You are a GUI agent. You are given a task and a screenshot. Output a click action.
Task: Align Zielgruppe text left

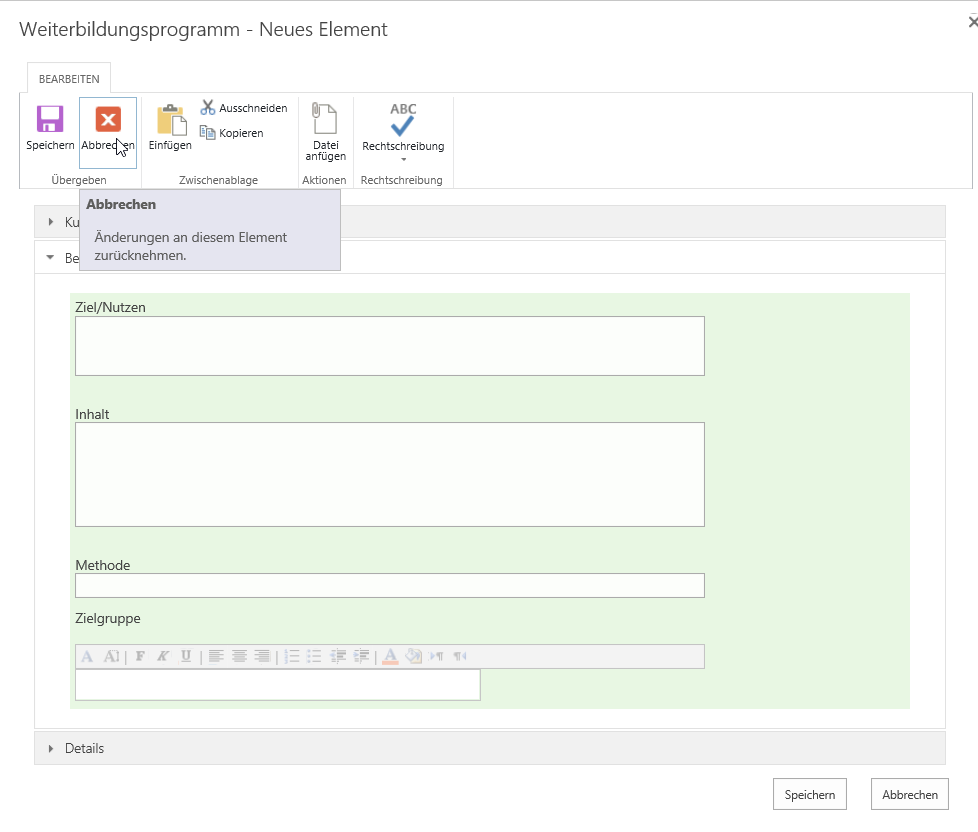click(216, 656)
